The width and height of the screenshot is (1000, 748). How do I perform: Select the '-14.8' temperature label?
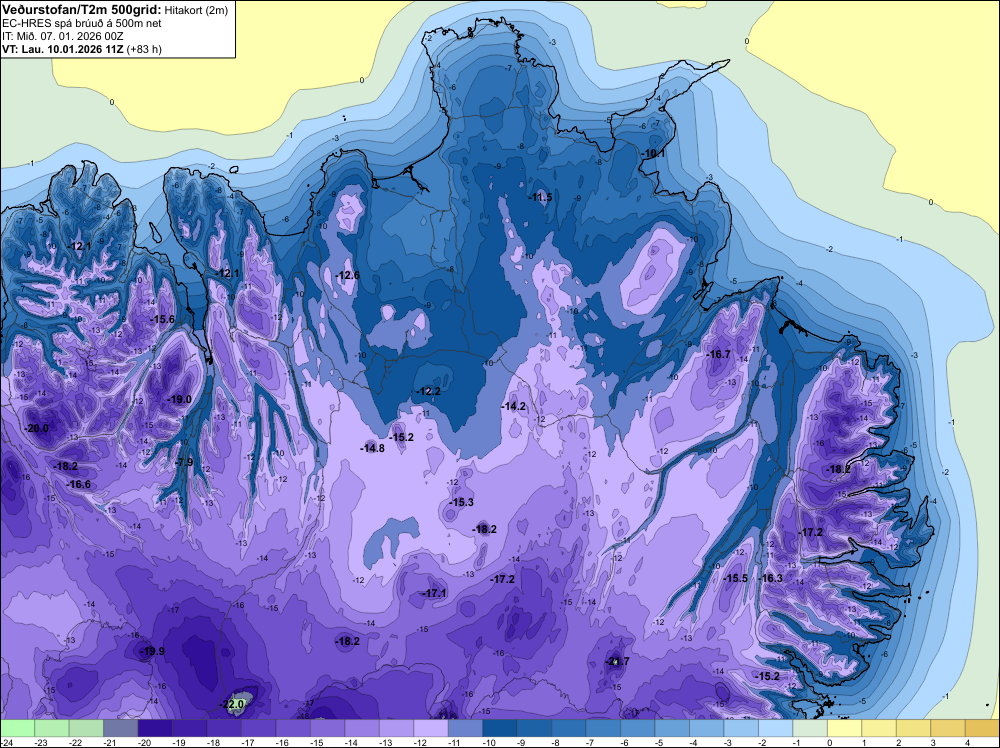pyautogui.click(x=372, y=448)
